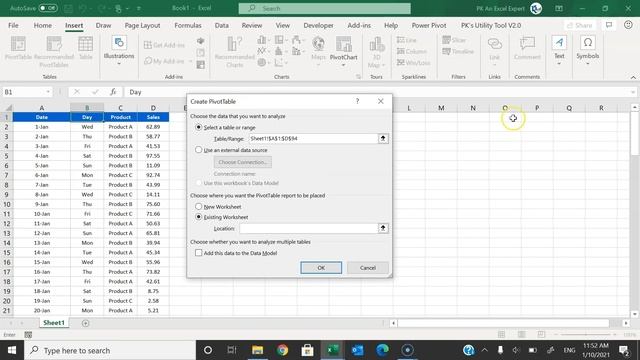This screenshot has height=360, width=640.
Task: Open Outlook from the taskbar
Action: pyautogui.click(x=358, y=350)
